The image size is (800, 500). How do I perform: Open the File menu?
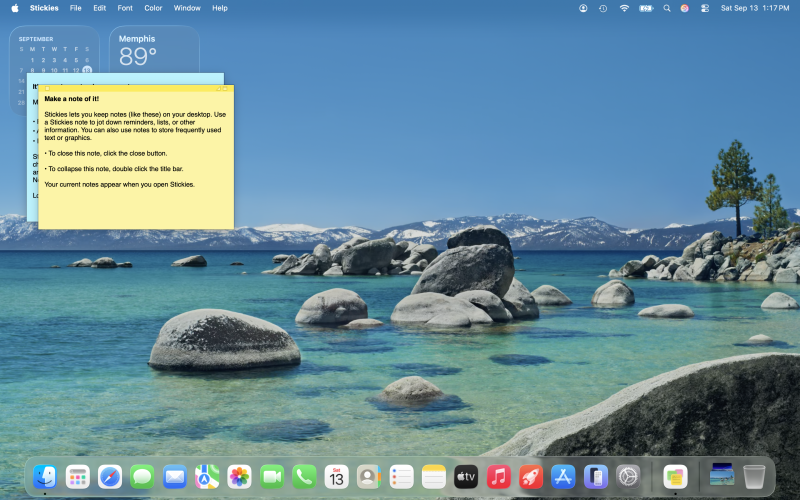[x=76, y=8]
